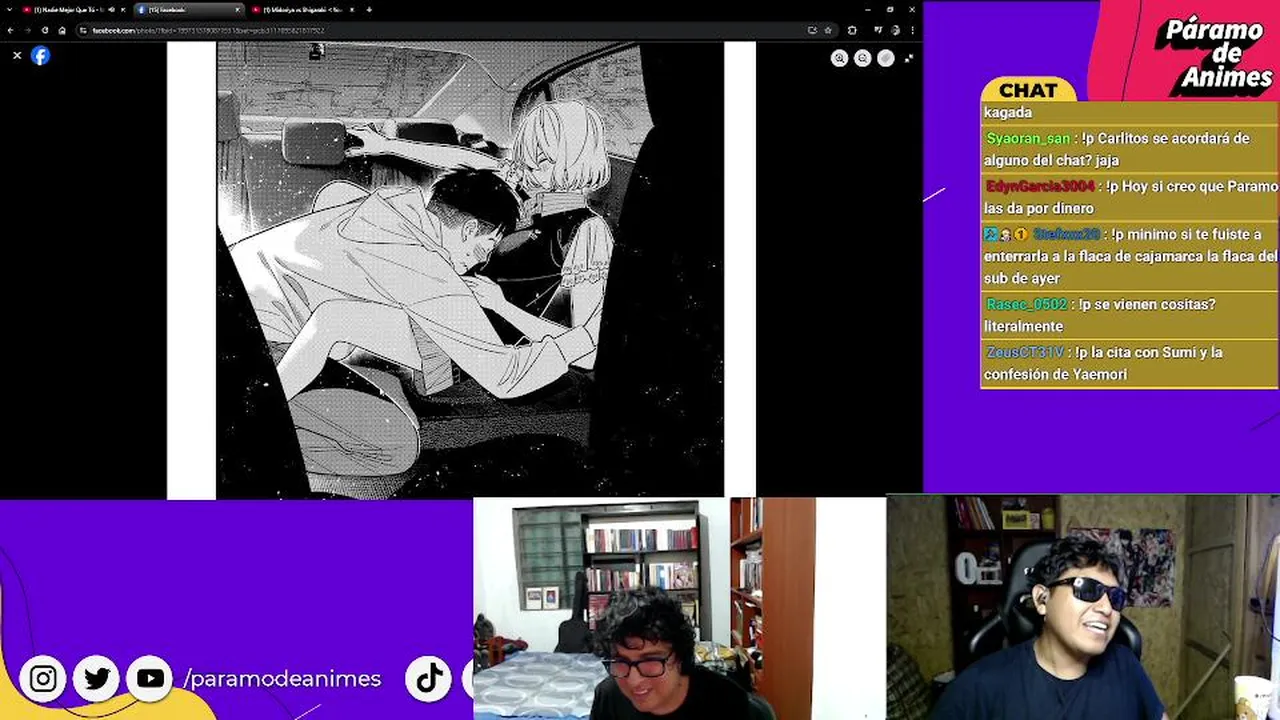This screenshot has height=720, width=1280.
Task: Bookmark this page with star icon
Action: 828,30
